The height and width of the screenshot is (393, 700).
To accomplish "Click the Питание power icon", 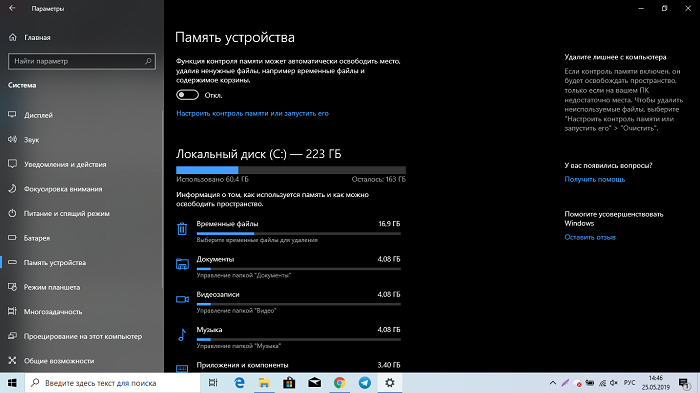I will 12,213.
